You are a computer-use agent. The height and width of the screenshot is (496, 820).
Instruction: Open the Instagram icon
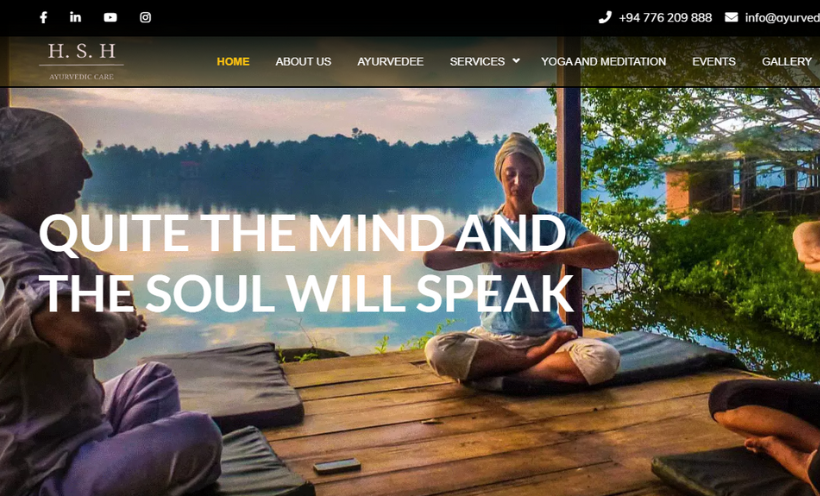click(145, 17)
